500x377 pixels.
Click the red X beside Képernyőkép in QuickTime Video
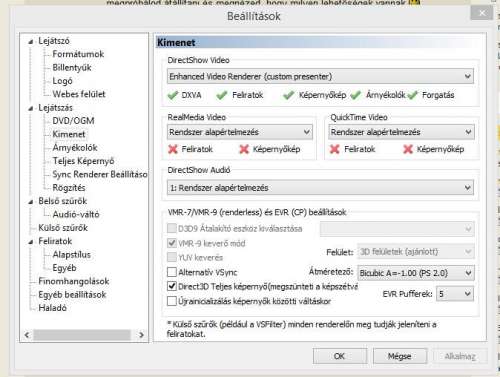(408, 149)
